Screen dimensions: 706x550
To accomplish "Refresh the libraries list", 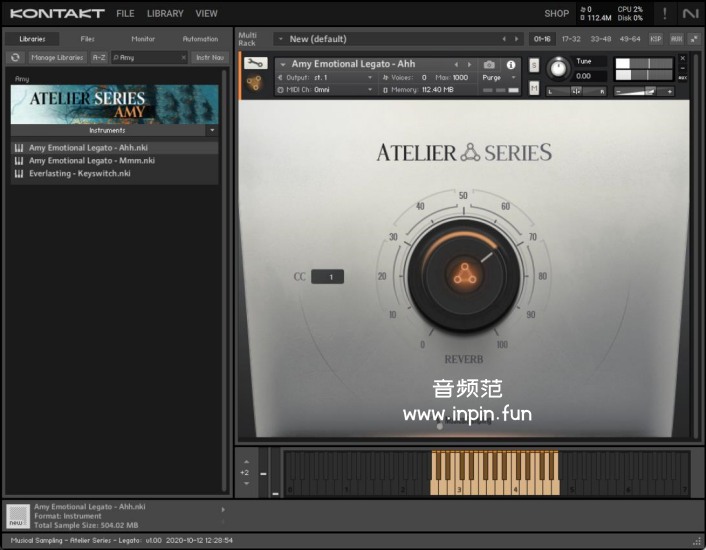I will (x=15, y=58).
